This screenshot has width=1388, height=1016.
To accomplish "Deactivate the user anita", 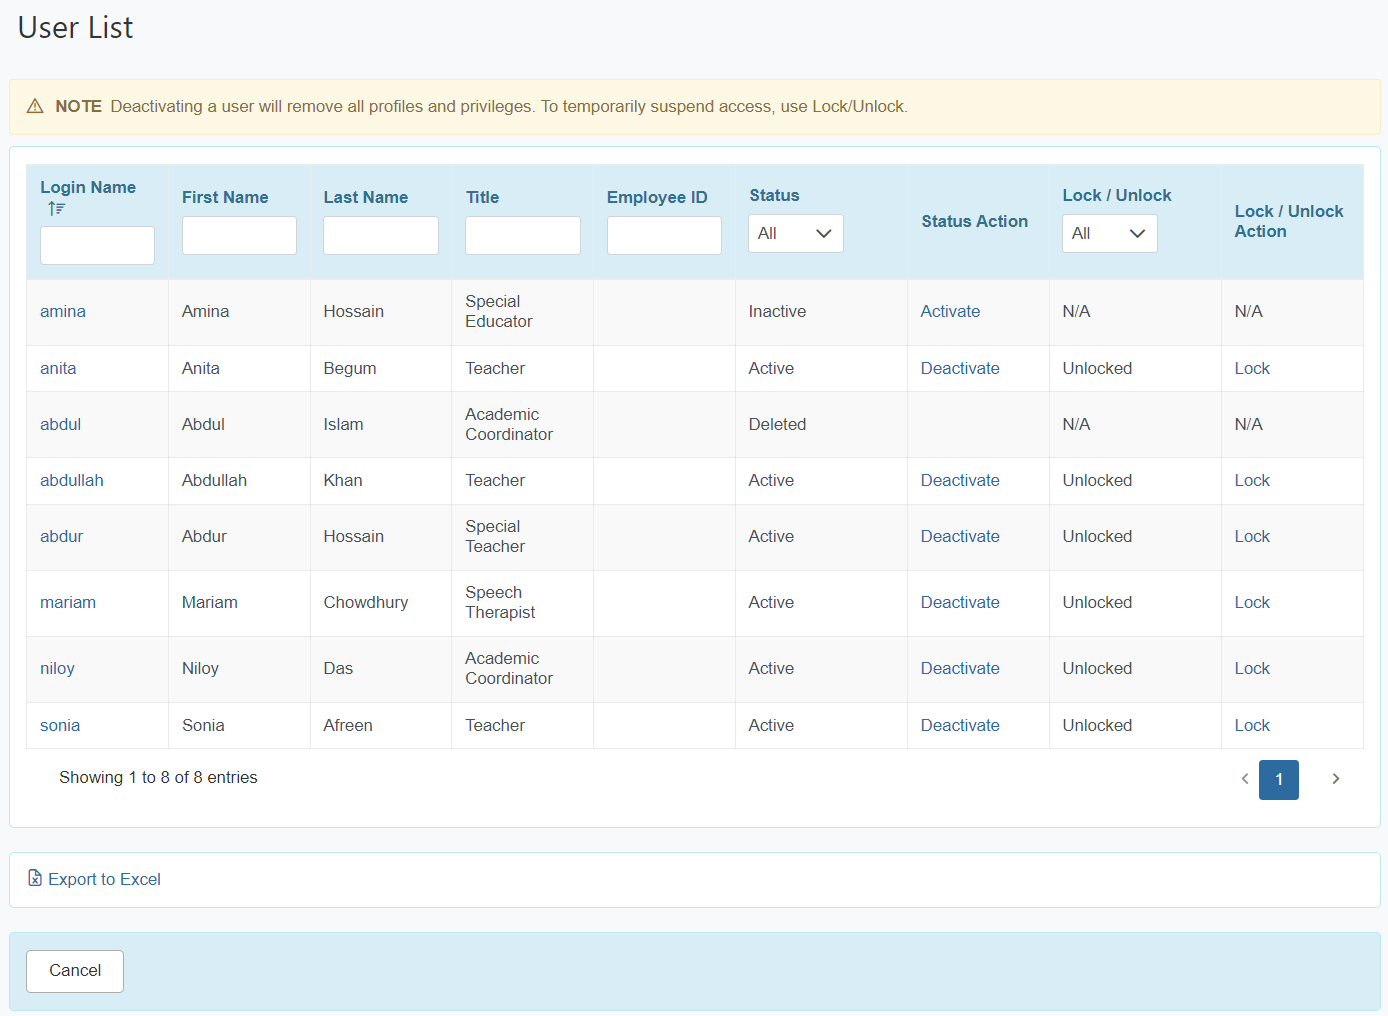I will coord(960,368).
